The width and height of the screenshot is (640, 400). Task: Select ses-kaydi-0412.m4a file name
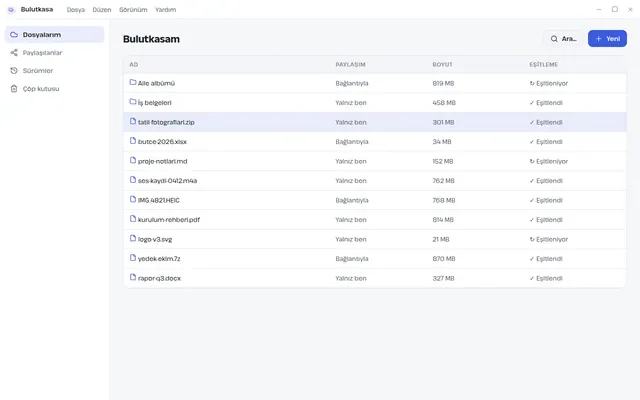[167, 181]
